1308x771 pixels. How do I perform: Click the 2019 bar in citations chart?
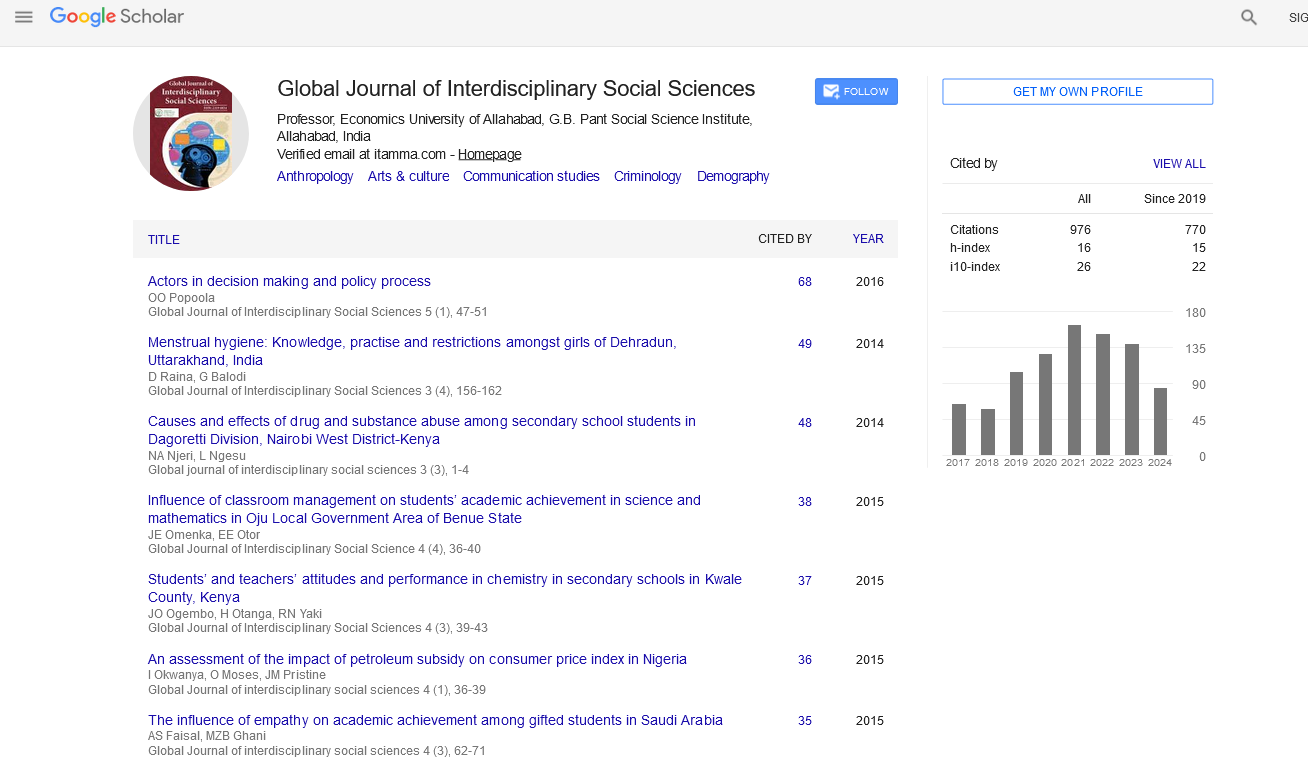click(x=1016, y=413)
